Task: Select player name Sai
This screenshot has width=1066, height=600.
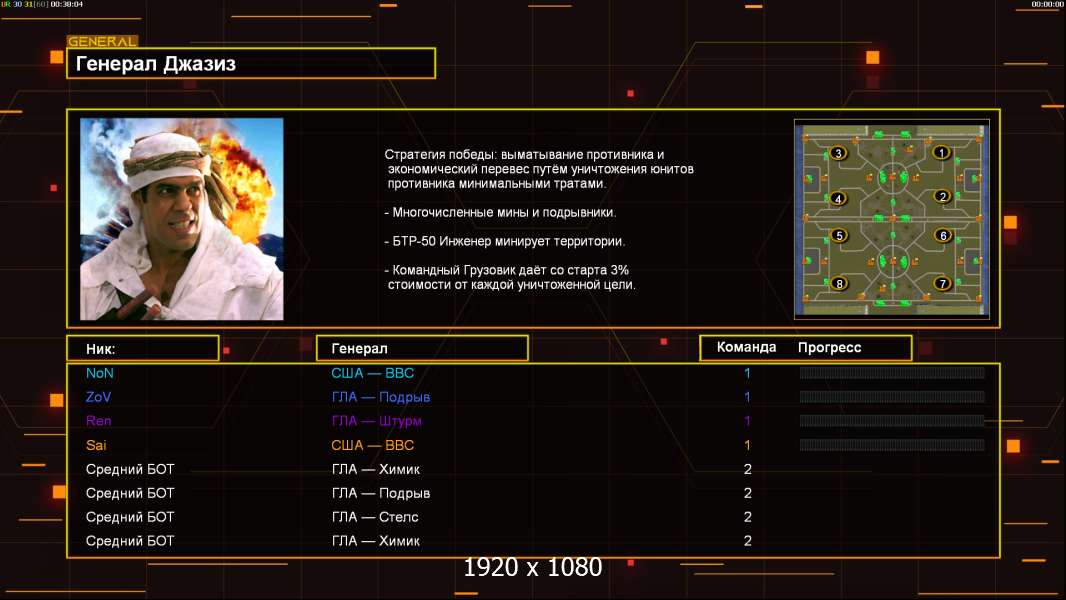Action: click(x=96, y=445)
